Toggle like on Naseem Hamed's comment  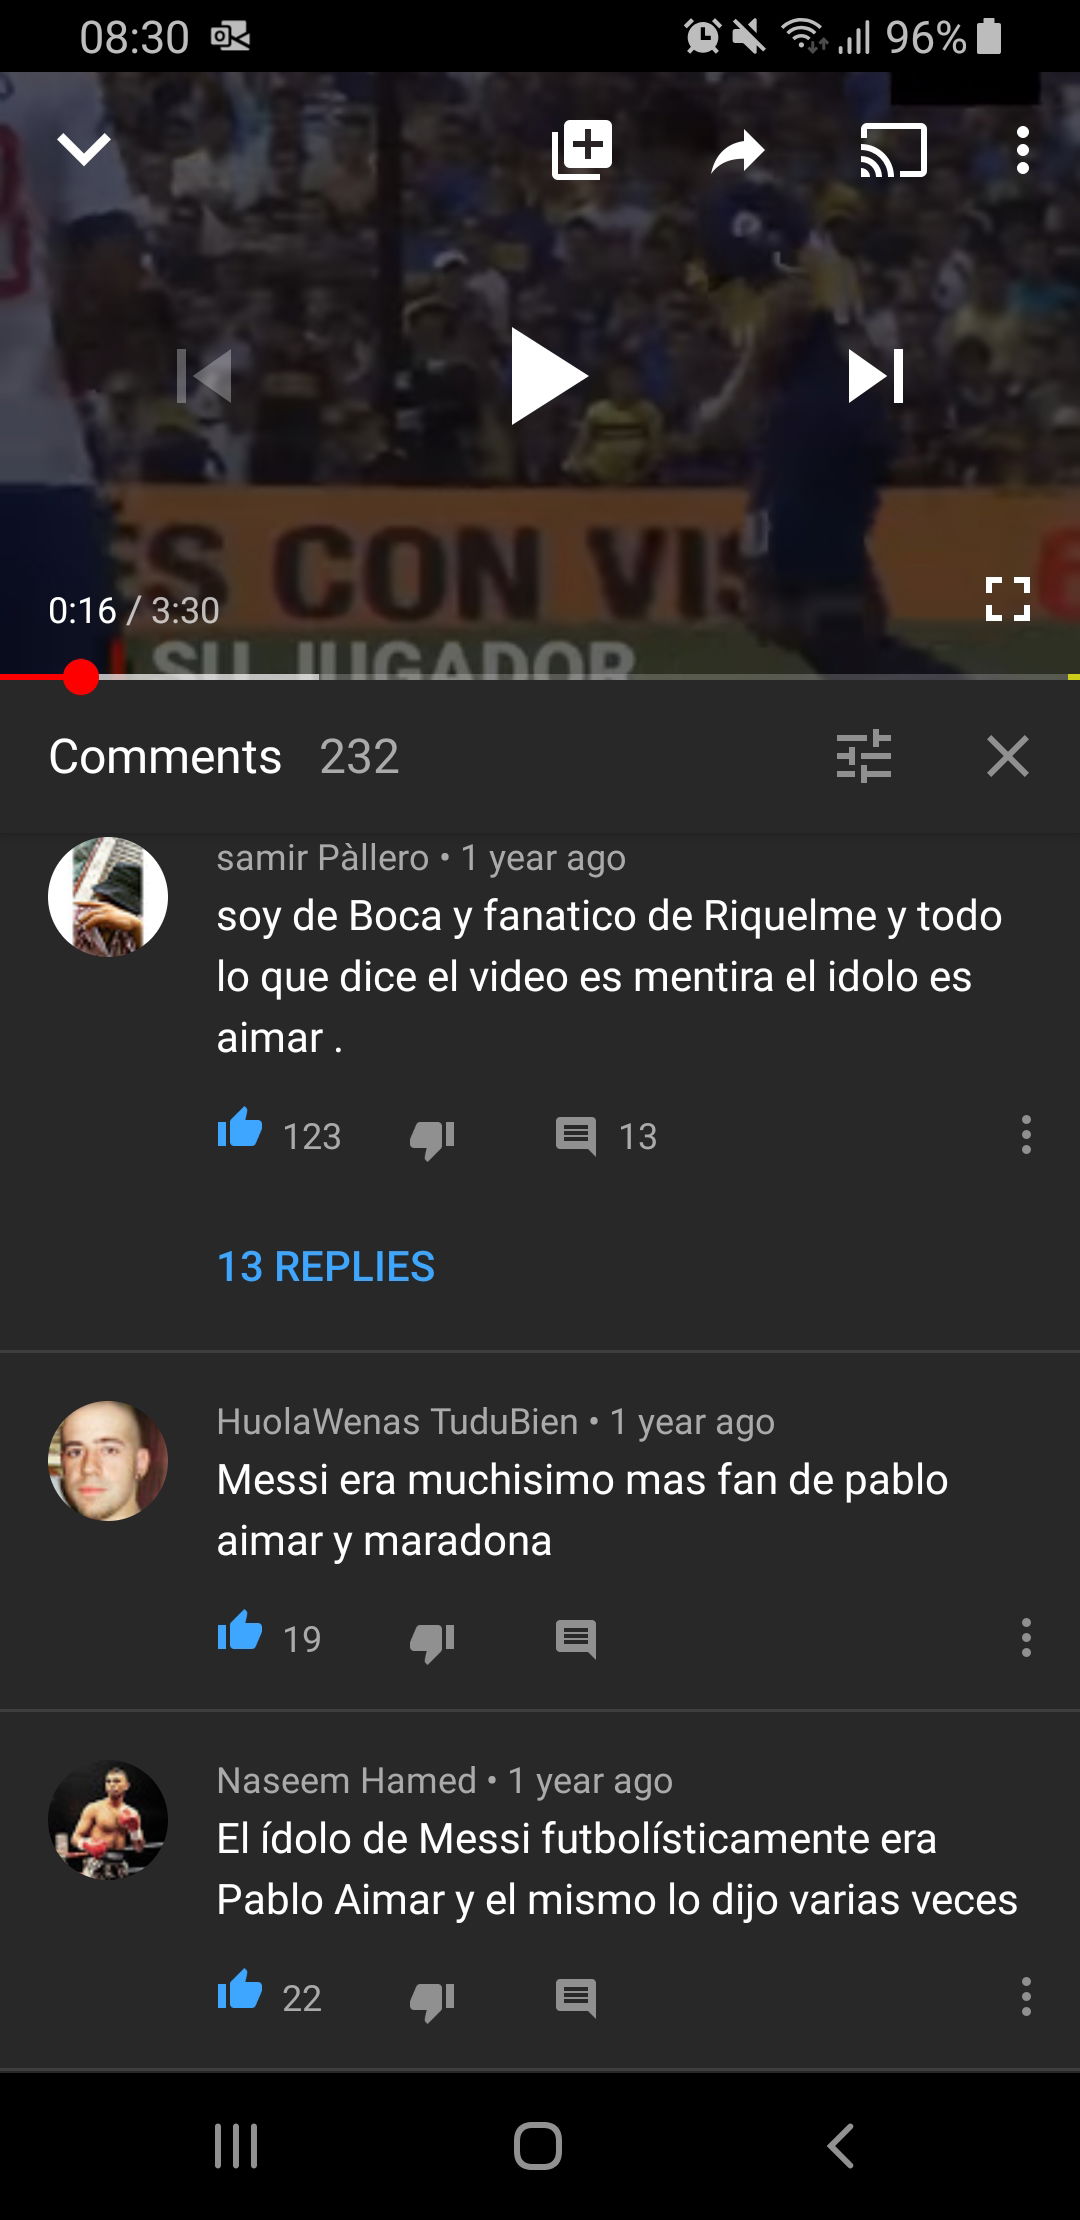pos(240,1992)
